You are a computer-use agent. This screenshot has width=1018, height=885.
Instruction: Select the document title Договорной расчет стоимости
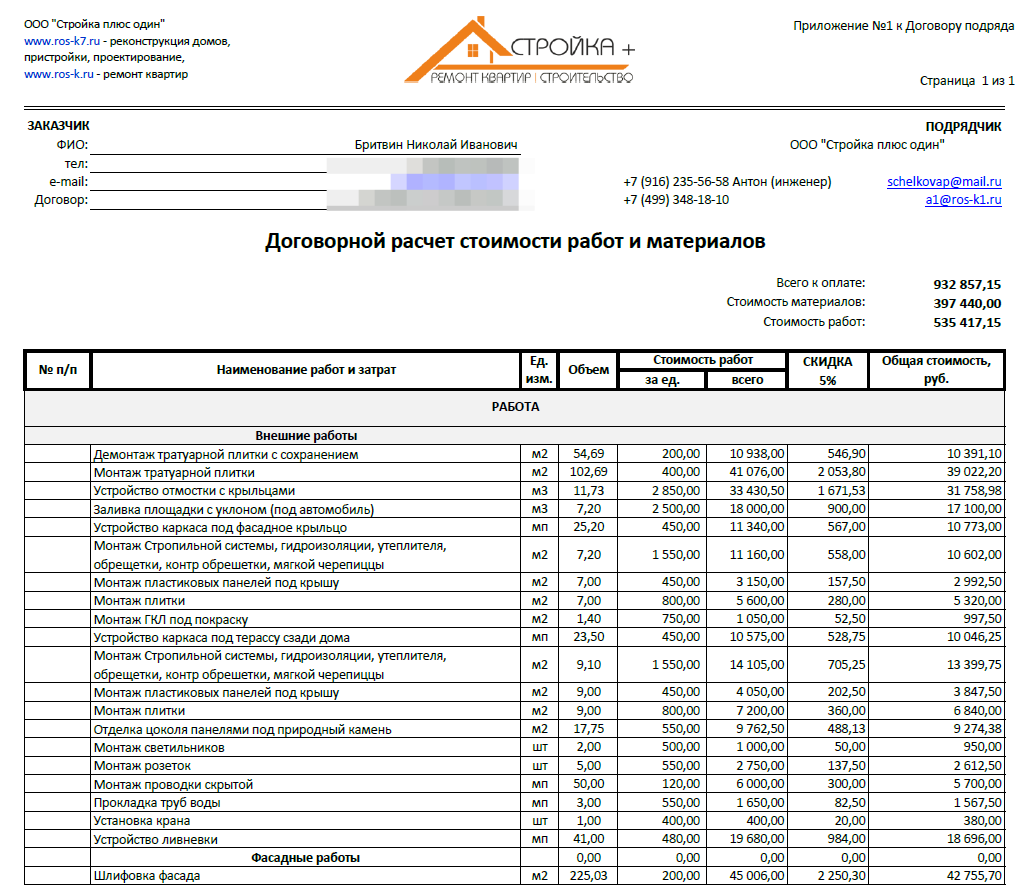(x=515, y=241)
